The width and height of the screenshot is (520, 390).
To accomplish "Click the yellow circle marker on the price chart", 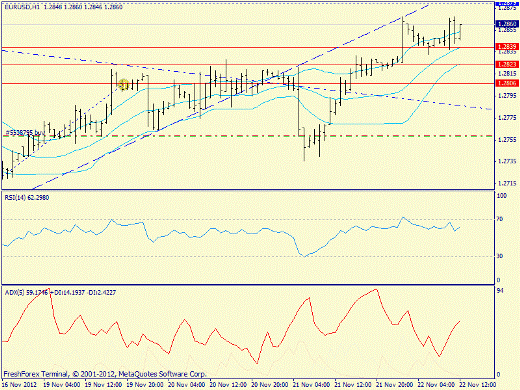I will point(123,84).
